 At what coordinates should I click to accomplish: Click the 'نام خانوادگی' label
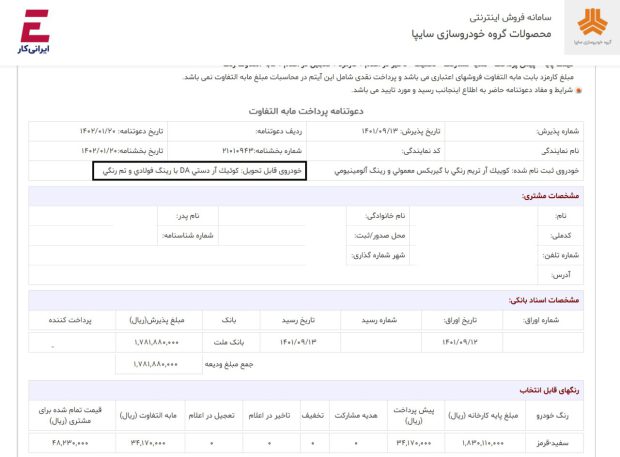click(385, 216)
